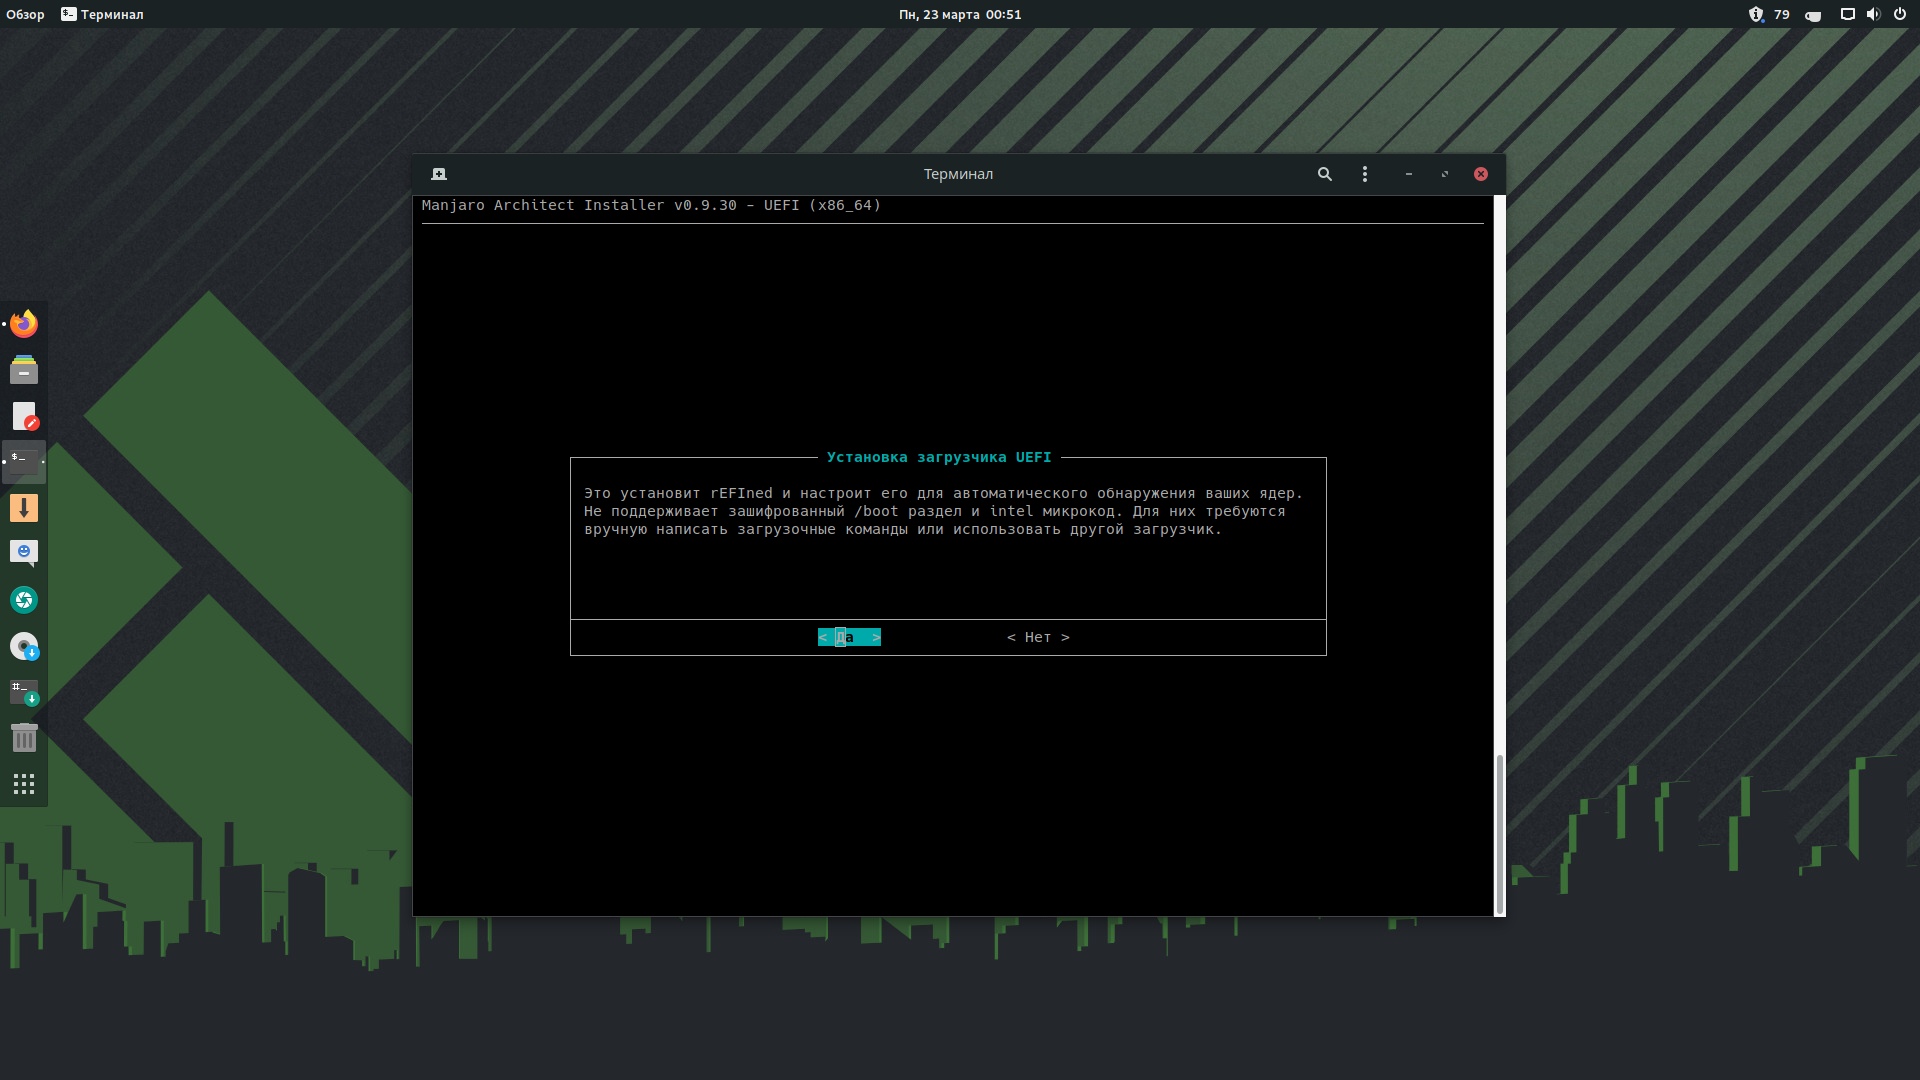1920x1080 pixels.
Task: Open the file manager dock icon
Action: coord(24,370)
